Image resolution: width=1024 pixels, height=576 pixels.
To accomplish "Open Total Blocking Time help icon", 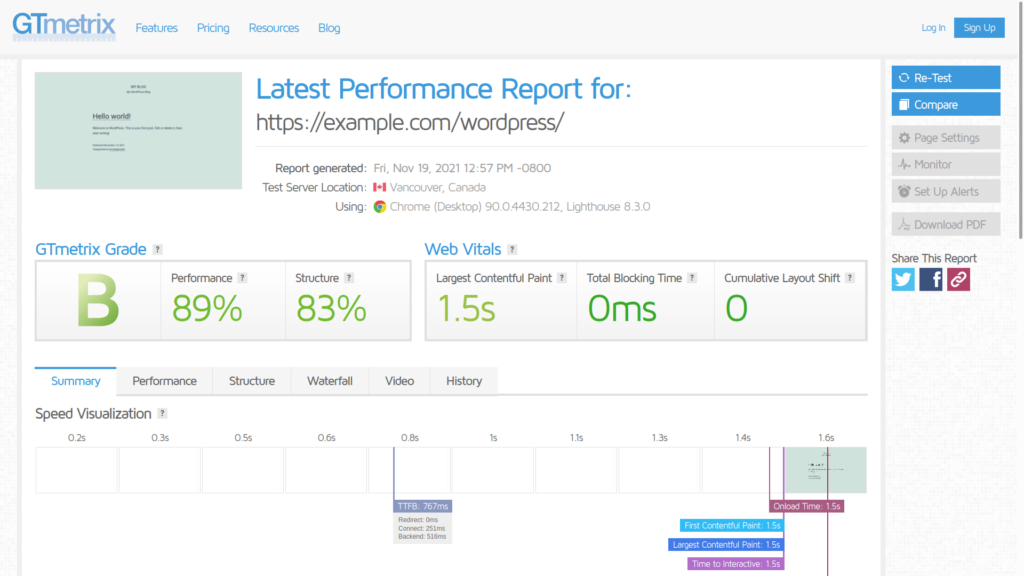I will (692, 278).
